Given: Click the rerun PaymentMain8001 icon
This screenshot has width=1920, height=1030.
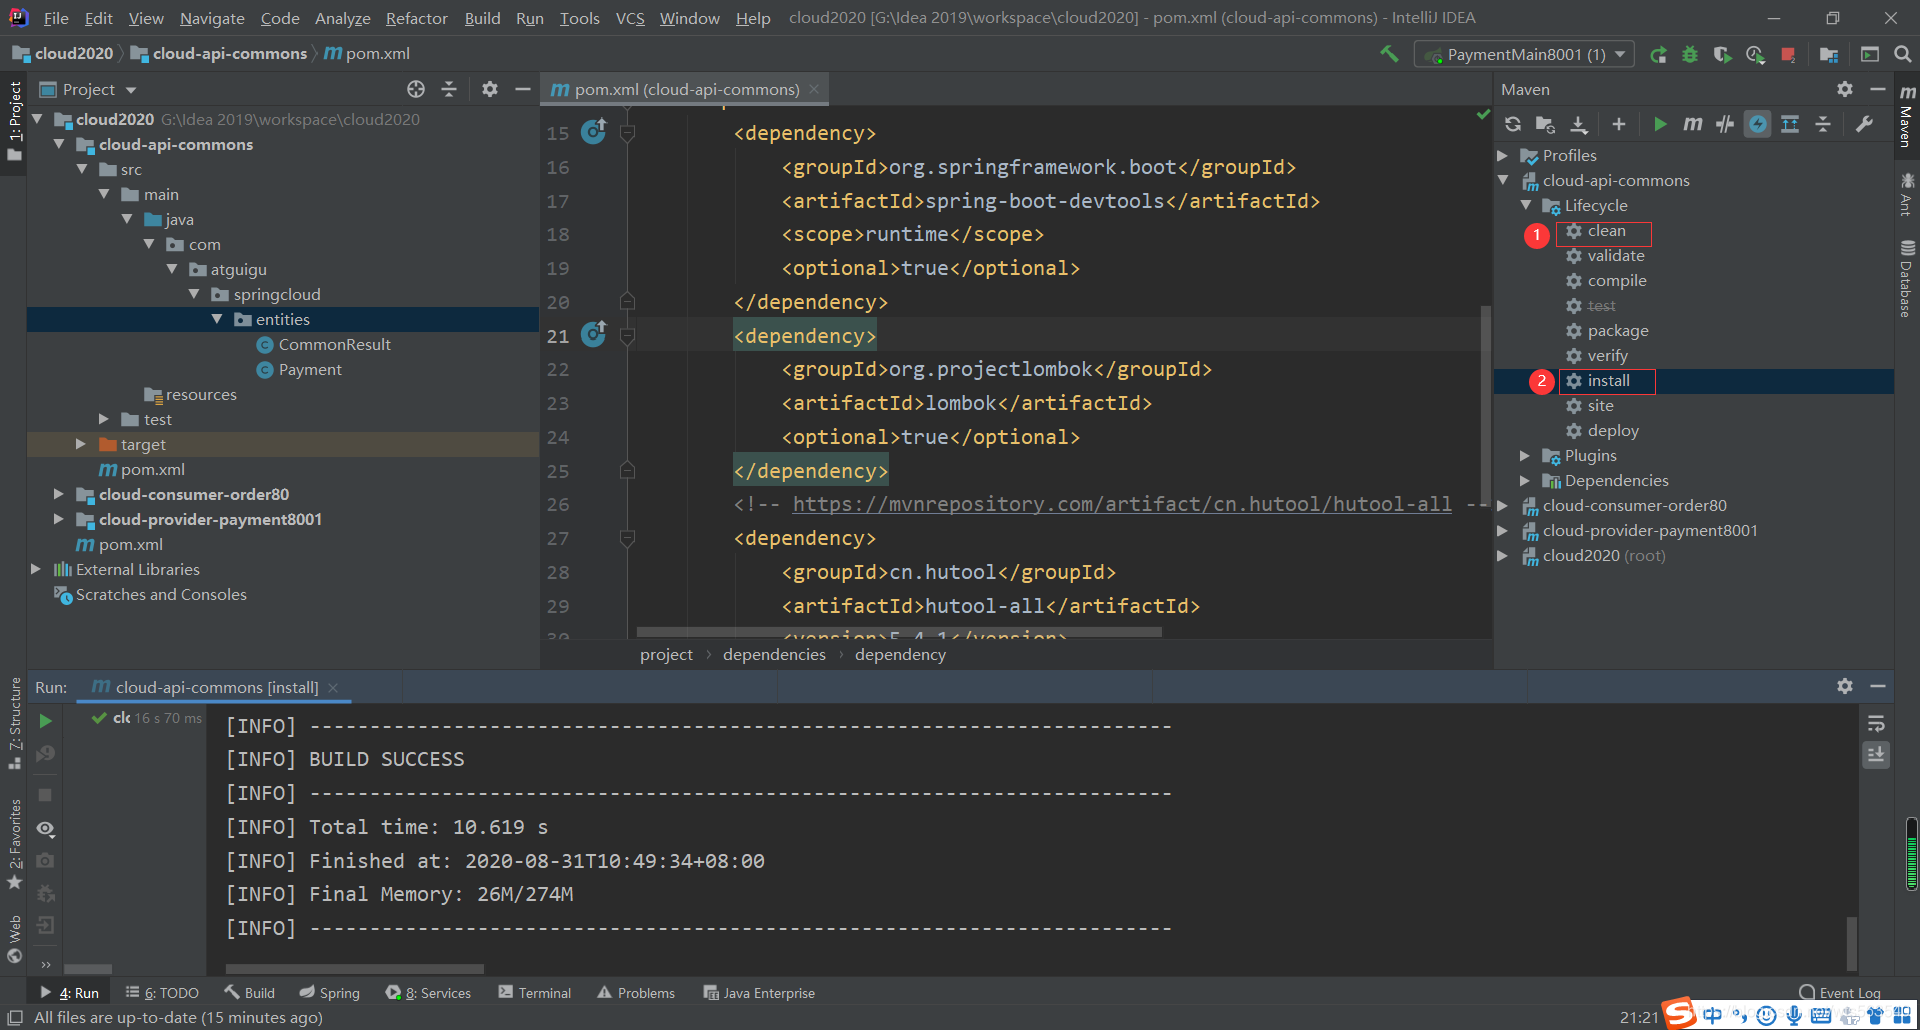Looking at the screenshot, I should pos(1658,55).
